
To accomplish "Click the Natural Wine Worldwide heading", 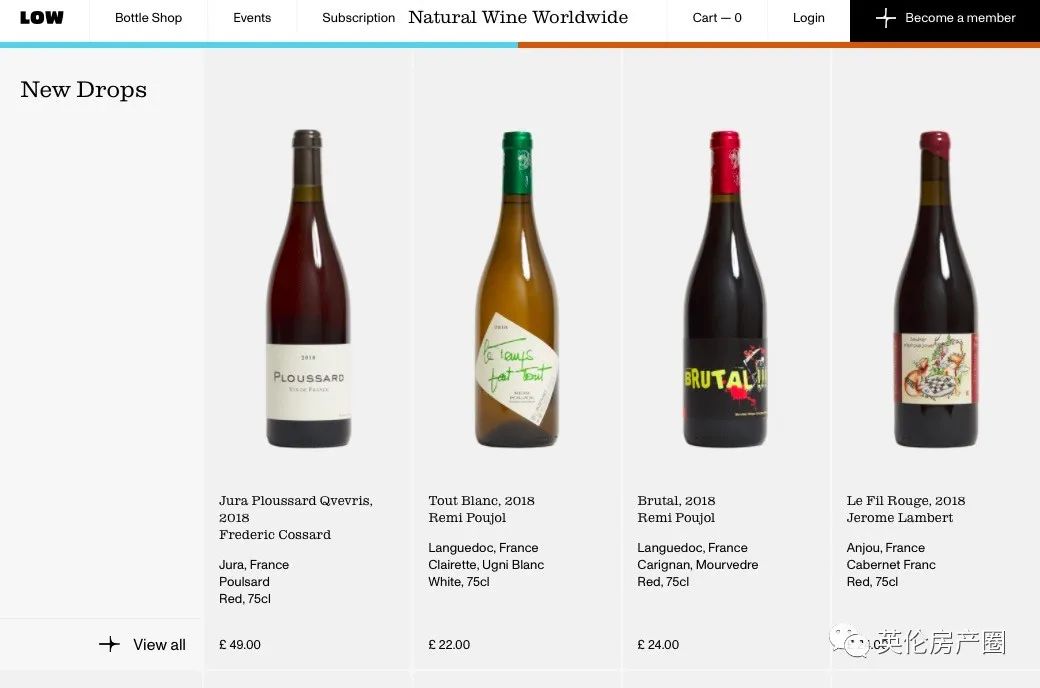I will click(518, 18).
